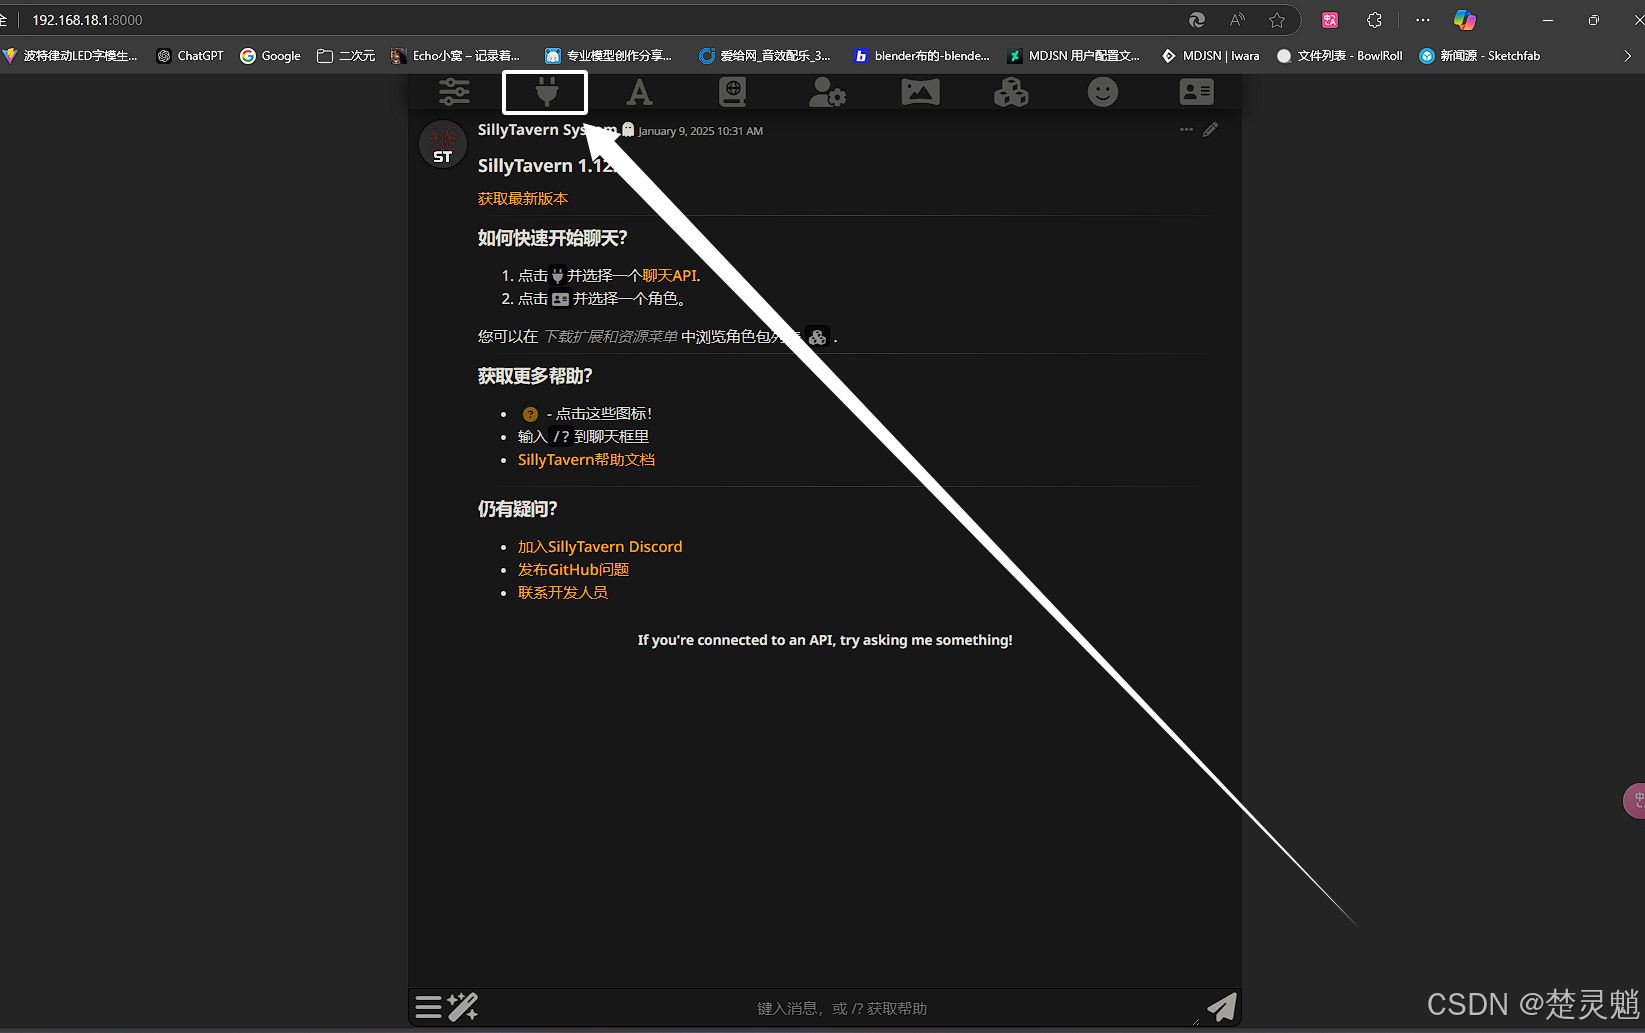Open API connections plug icon

[546, 92]
